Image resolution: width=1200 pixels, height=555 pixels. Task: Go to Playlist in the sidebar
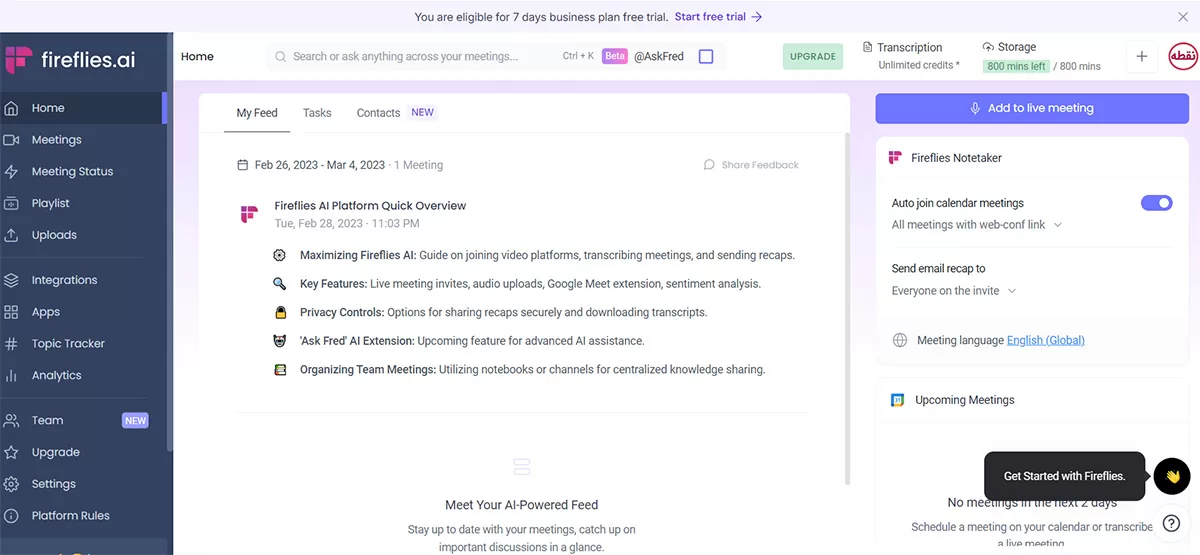pyautogui.click(x=50, y=203)
